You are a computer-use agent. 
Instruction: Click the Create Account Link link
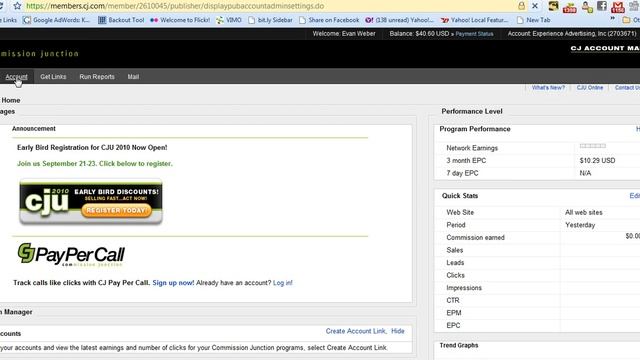(356, 331)
